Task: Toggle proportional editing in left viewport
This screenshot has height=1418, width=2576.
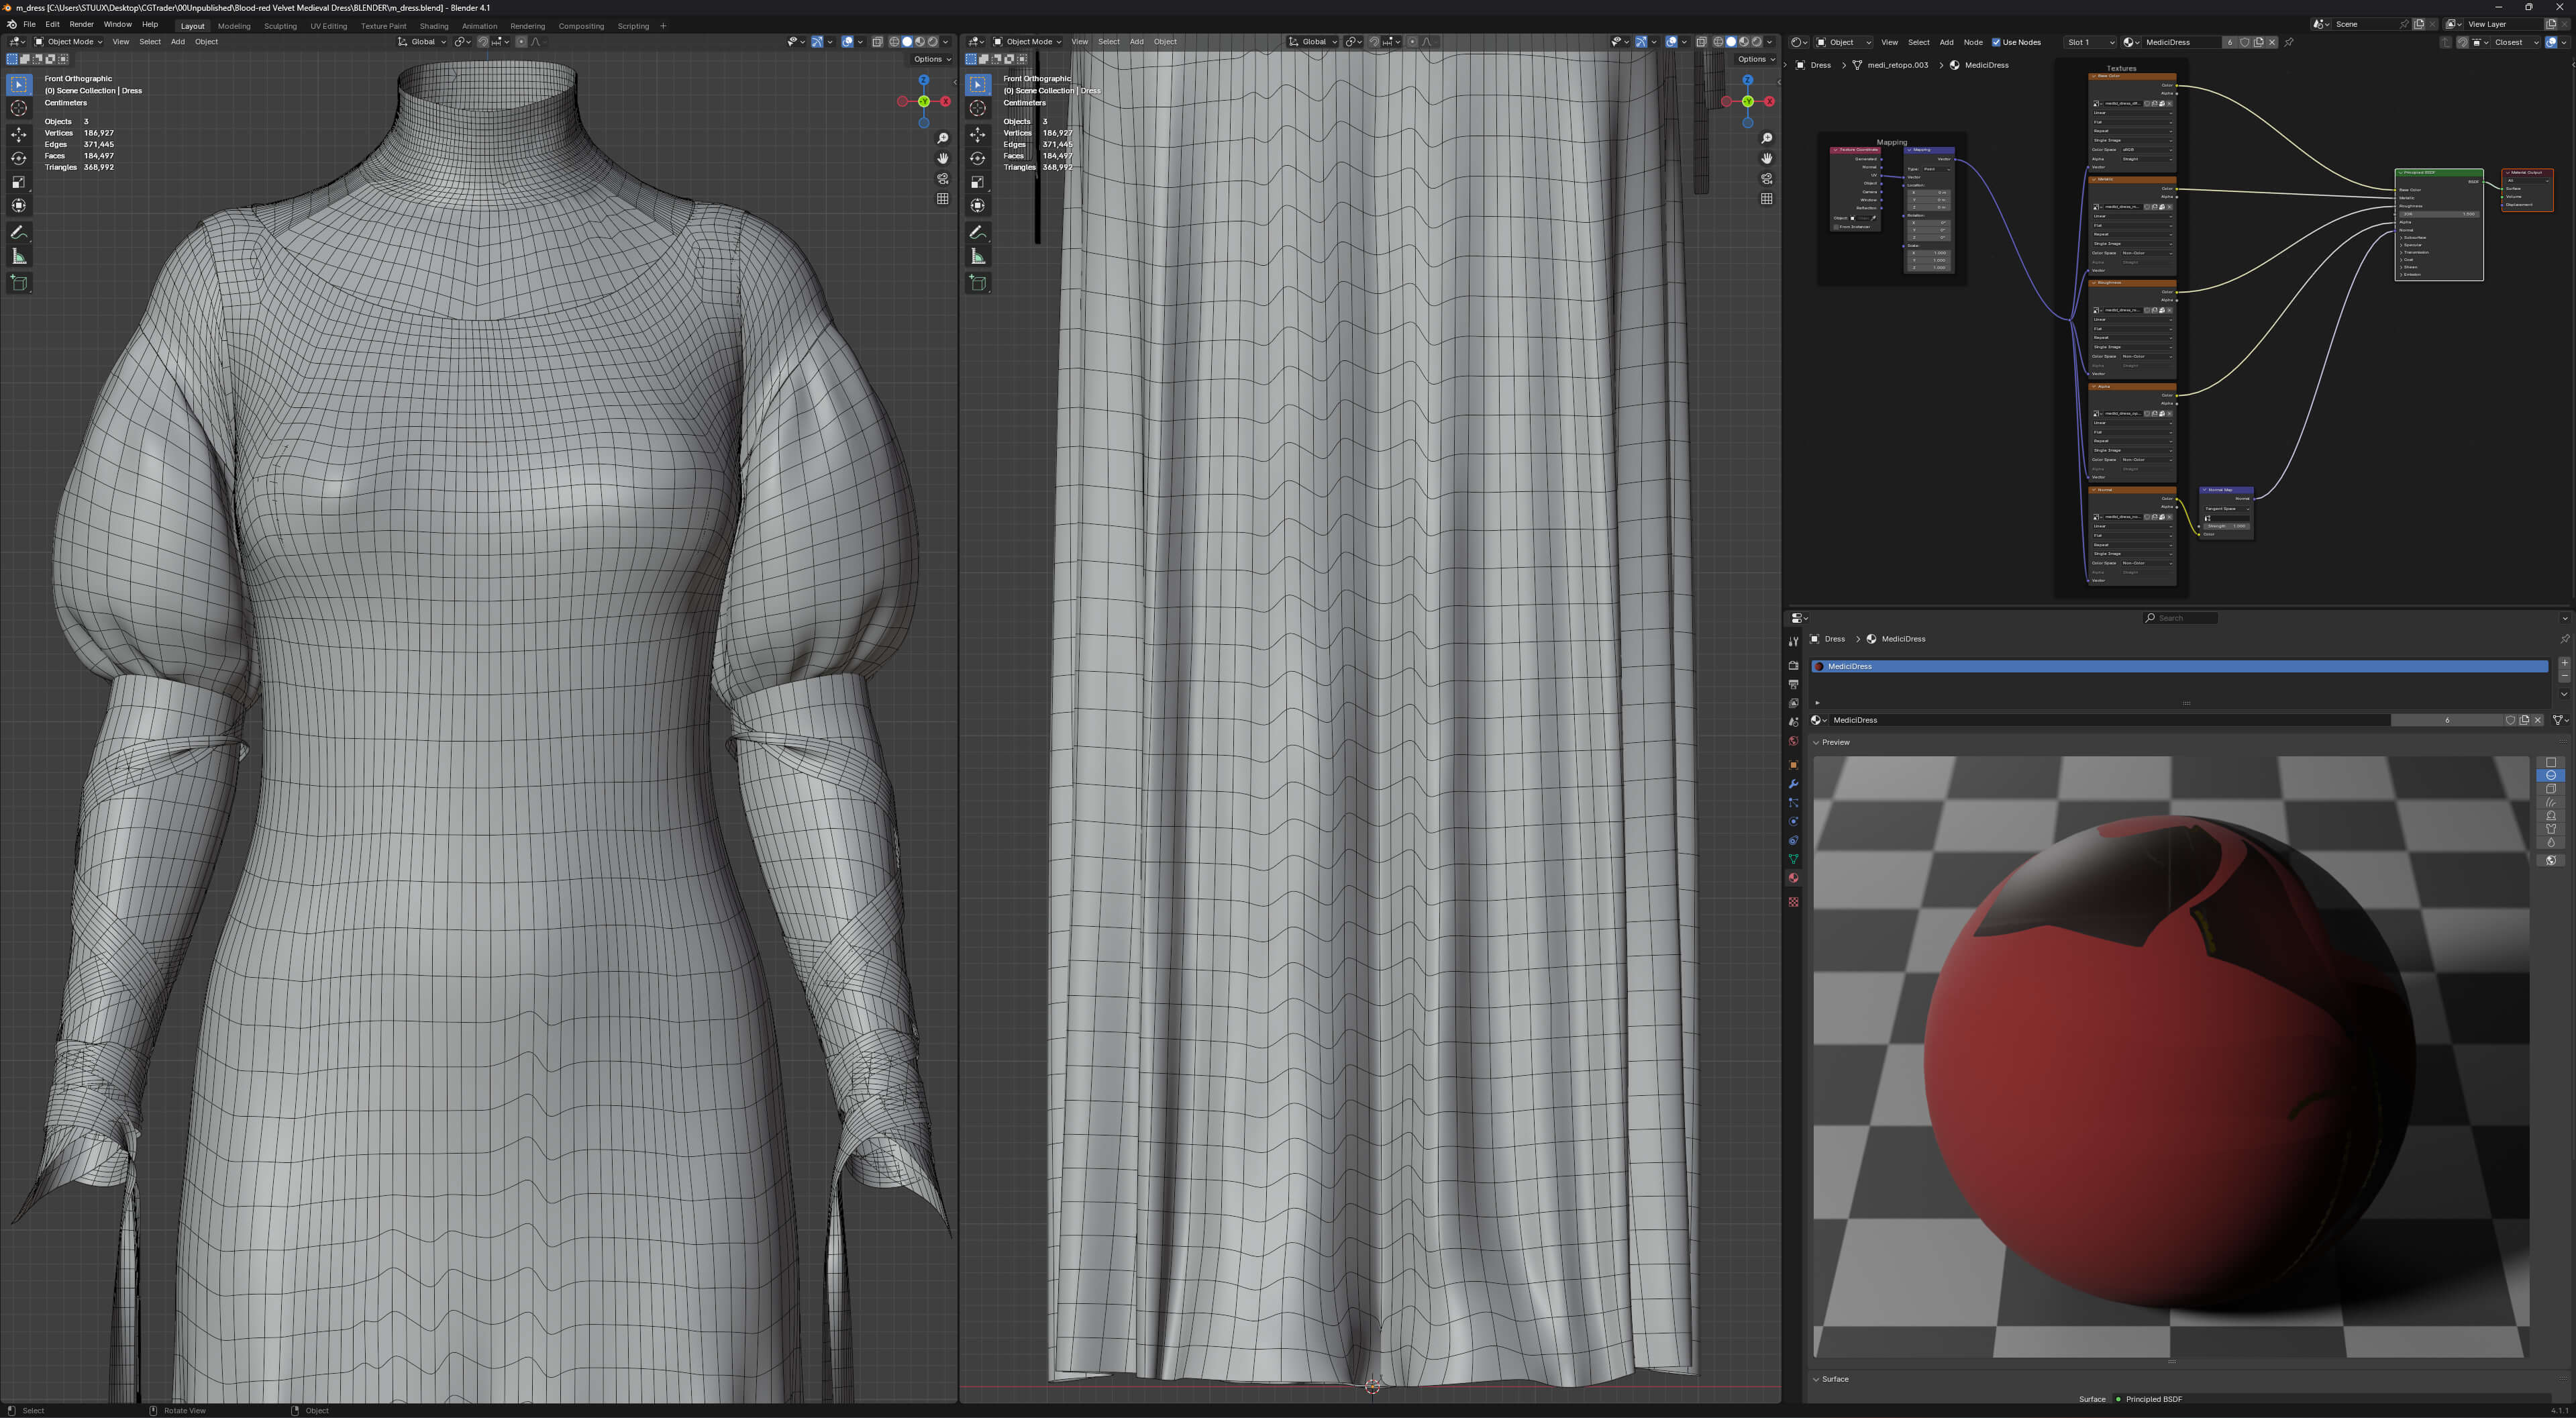Action: (x=521, y=42)
